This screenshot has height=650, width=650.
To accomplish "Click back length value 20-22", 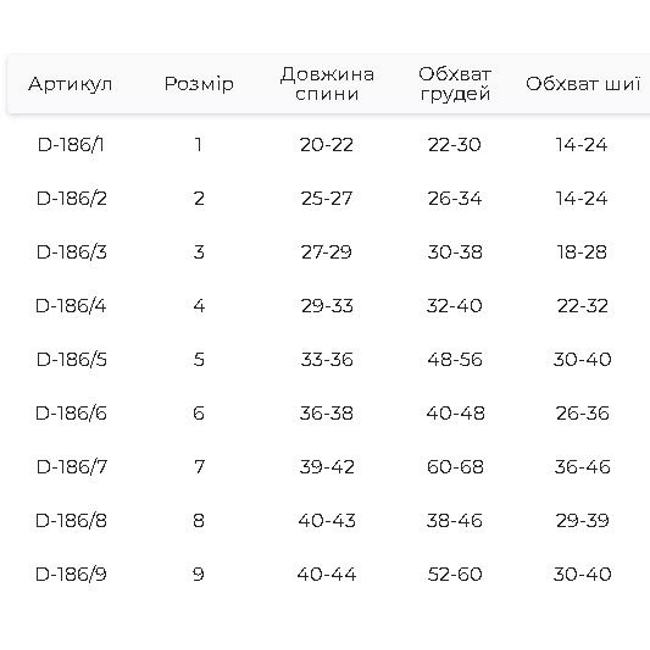I will point(327,145).
